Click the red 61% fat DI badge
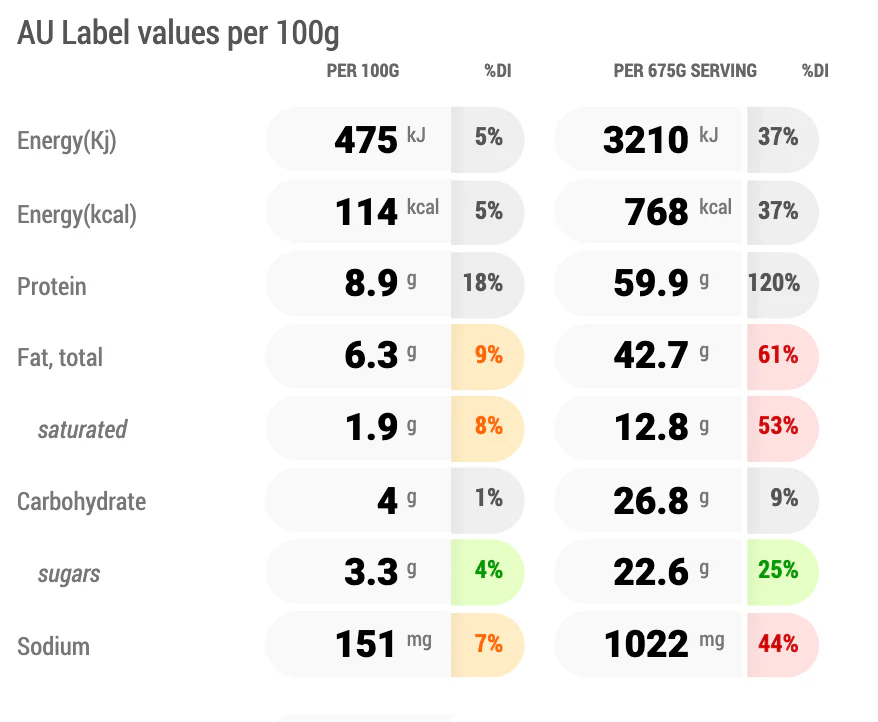The image size is (878, 722). click(782, 356)
